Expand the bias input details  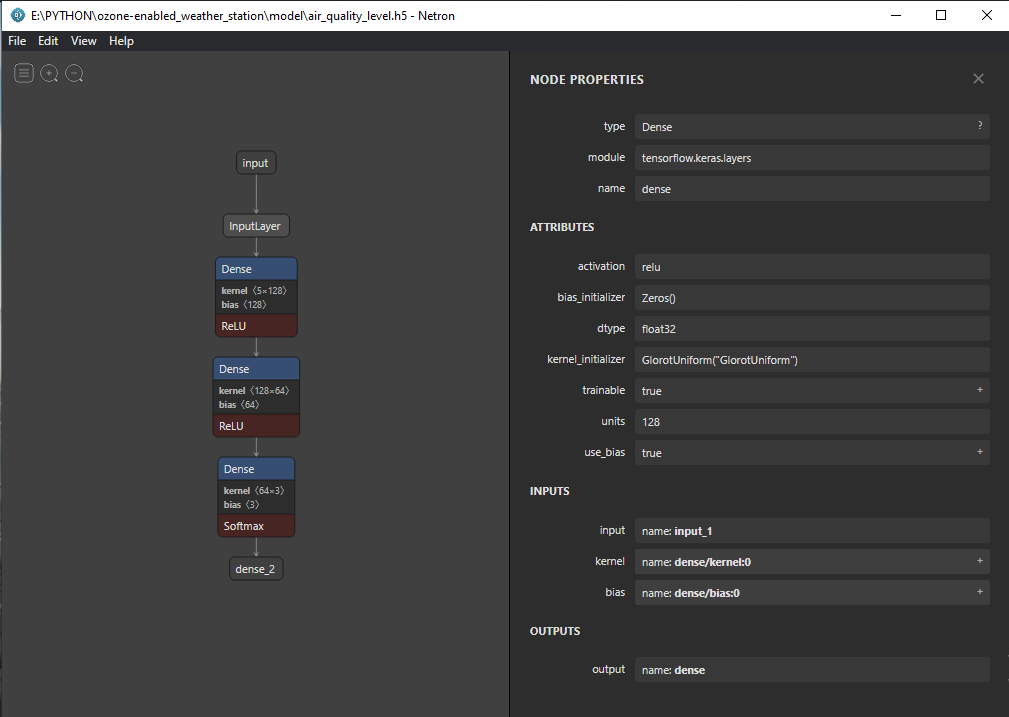[979, 592]
